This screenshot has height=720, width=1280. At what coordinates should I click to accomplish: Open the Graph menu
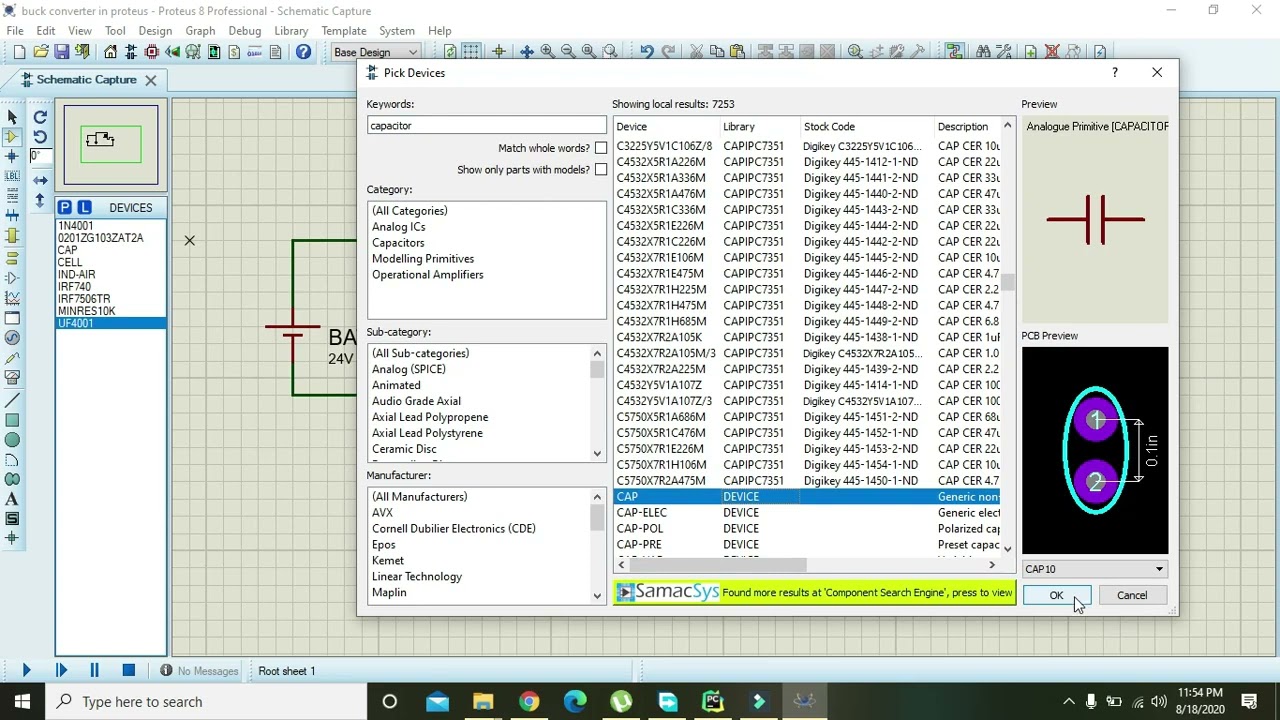tap(200, 31)
